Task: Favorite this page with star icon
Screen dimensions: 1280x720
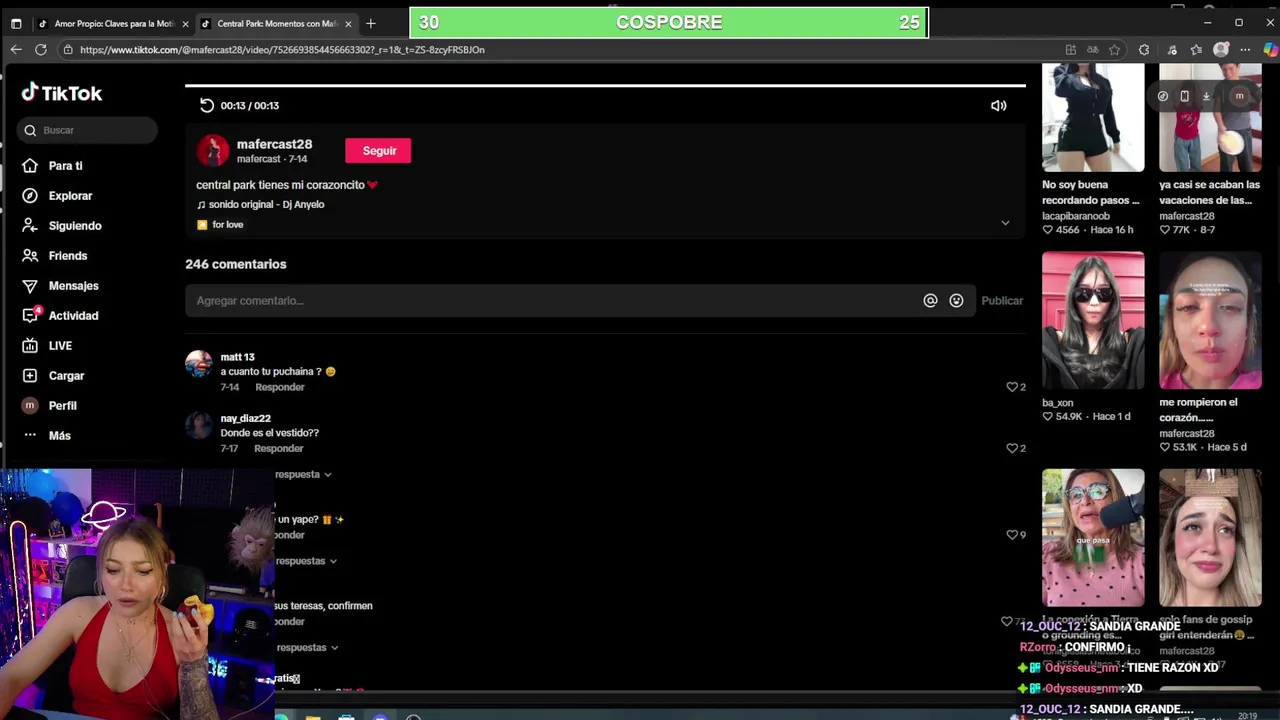Action: click(1115, 49)
